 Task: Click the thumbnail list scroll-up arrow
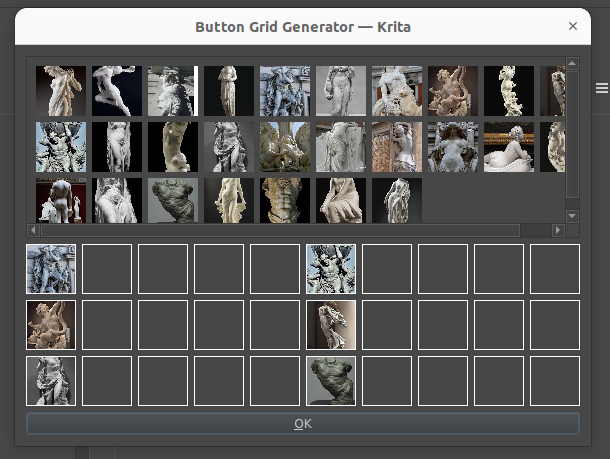pos(572,63)
